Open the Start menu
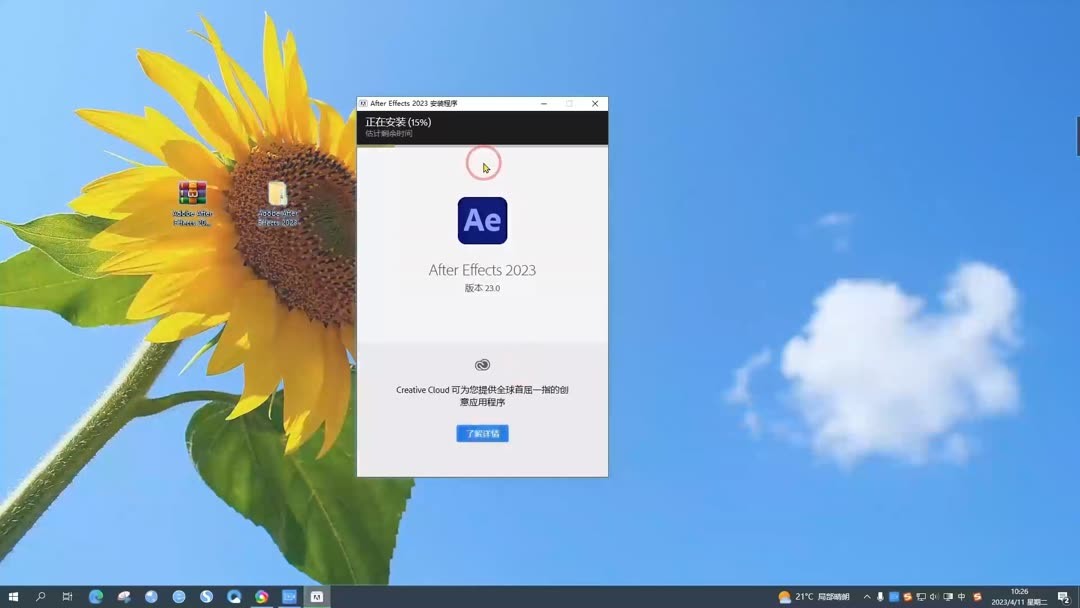Viewport: 1080px width, 608px height. click(x=13, y=597)
